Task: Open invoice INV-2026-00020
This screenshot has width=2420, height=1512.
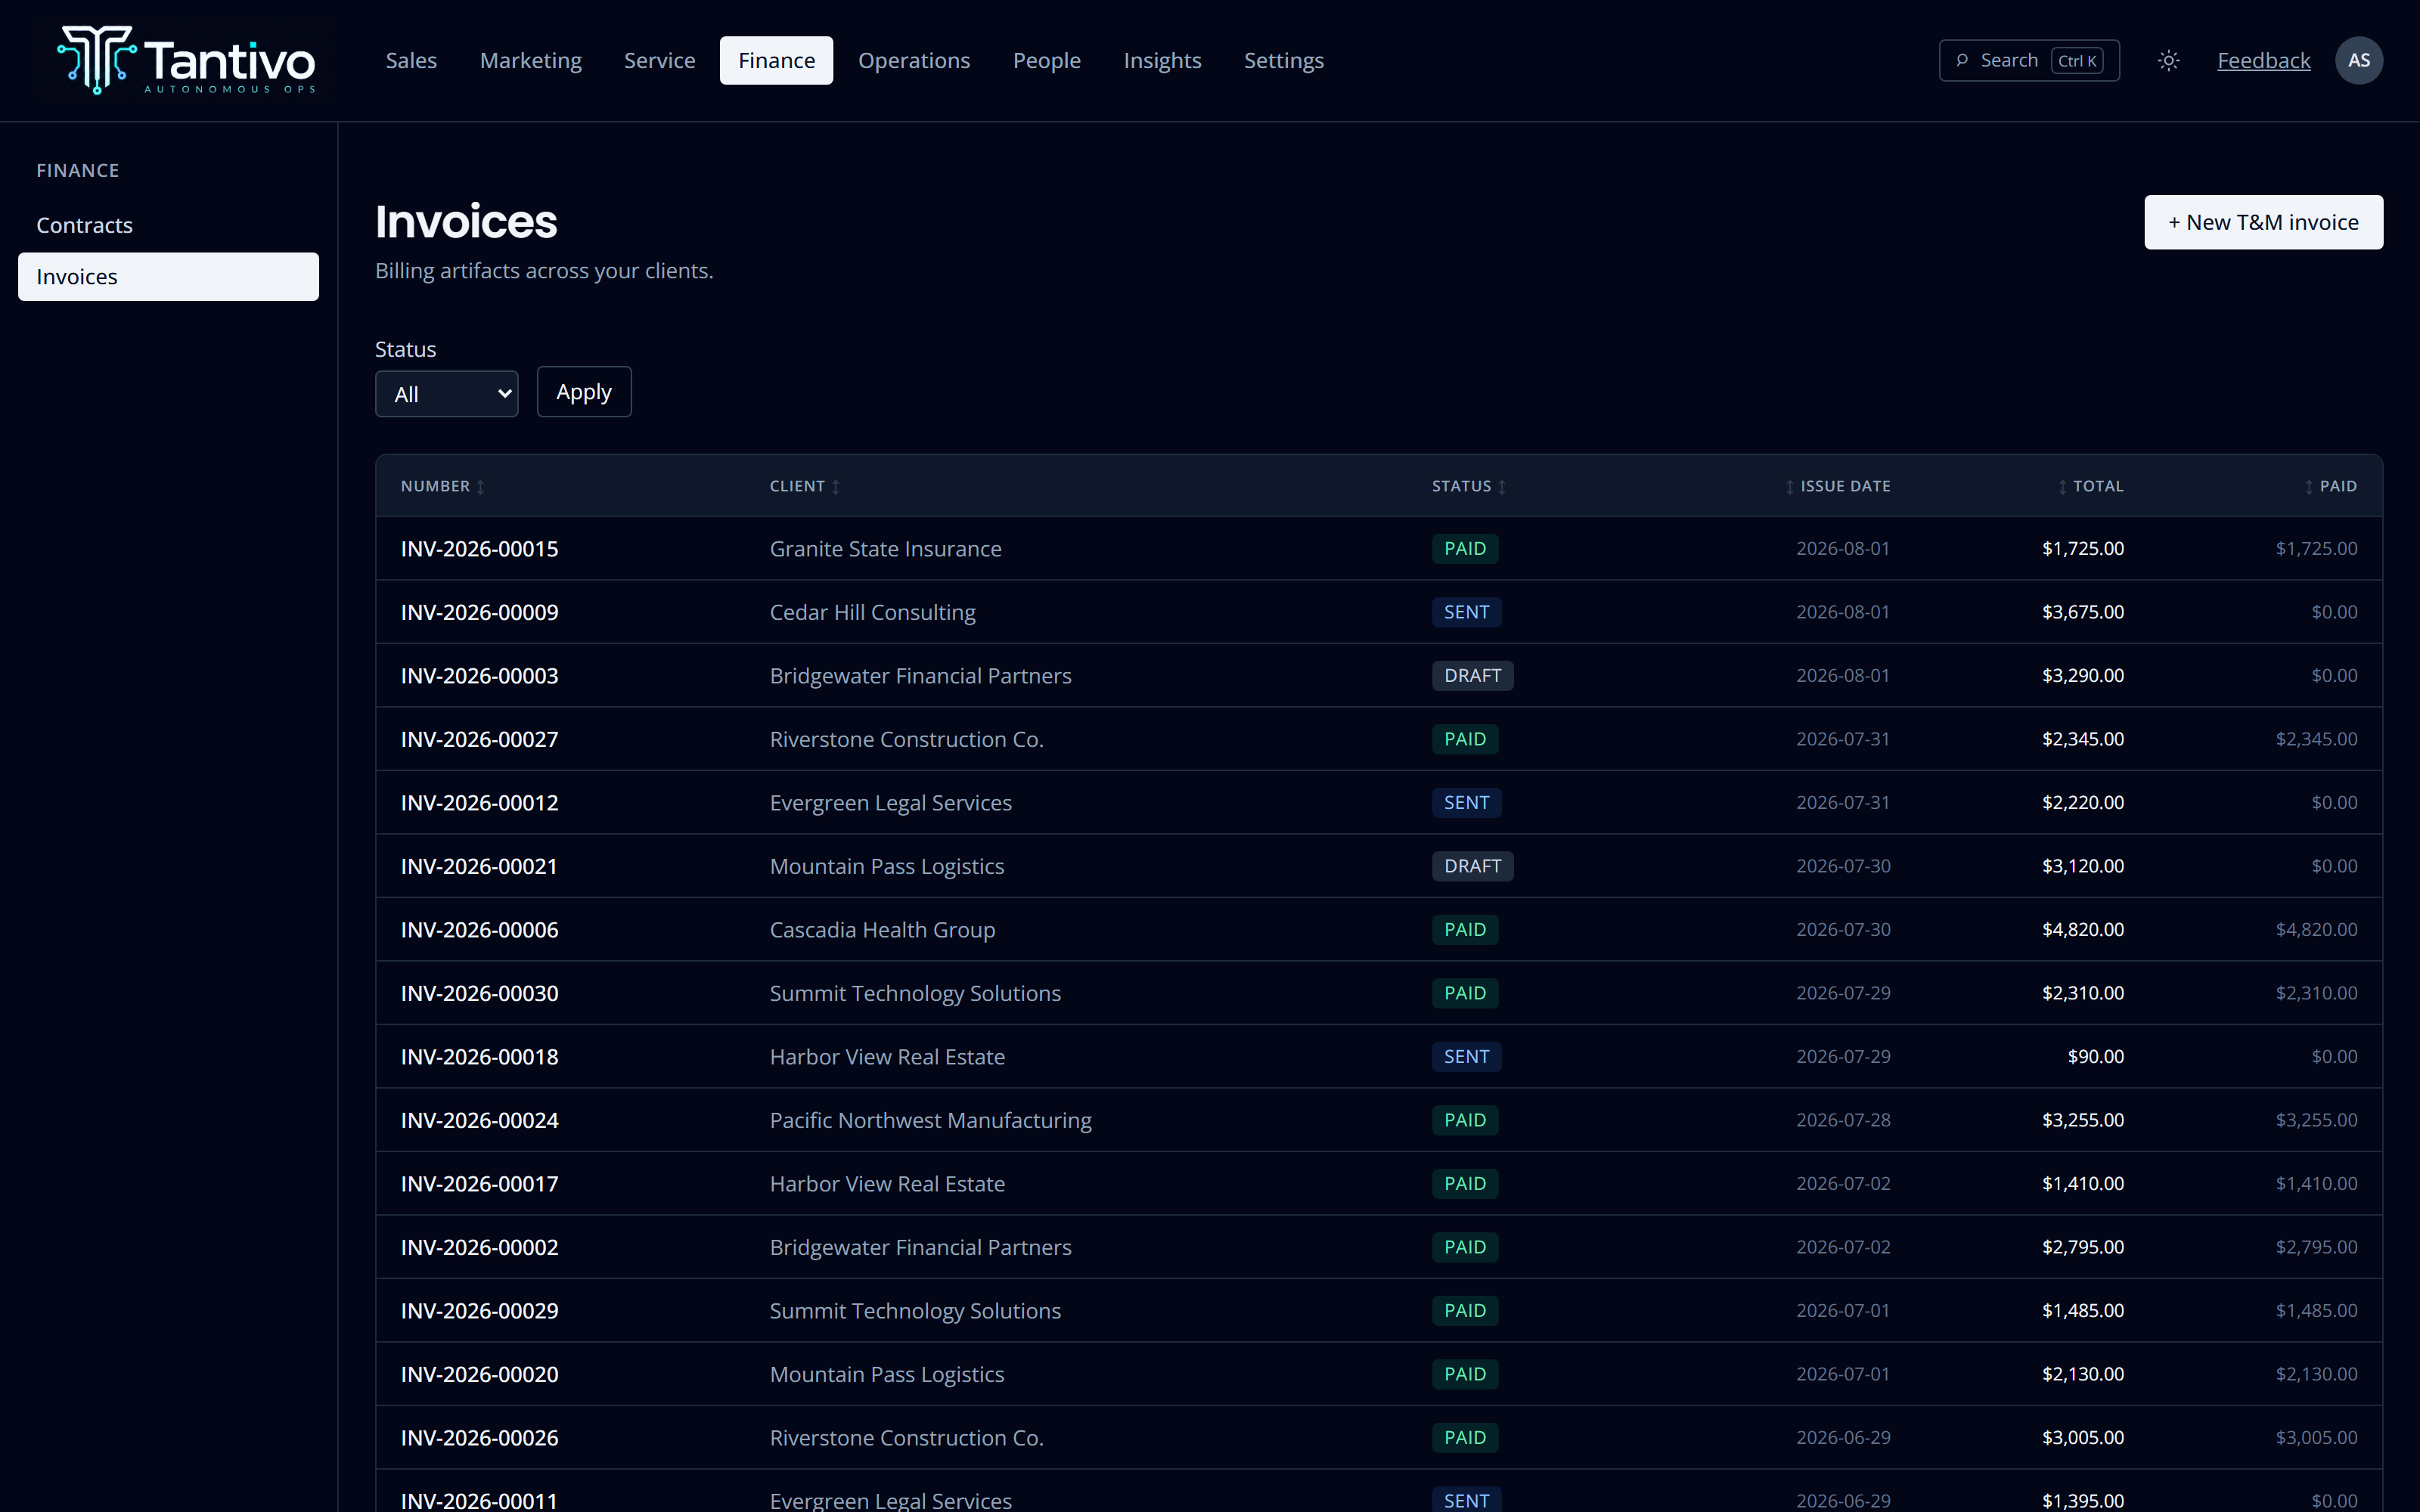Action: click(479, 1374)
